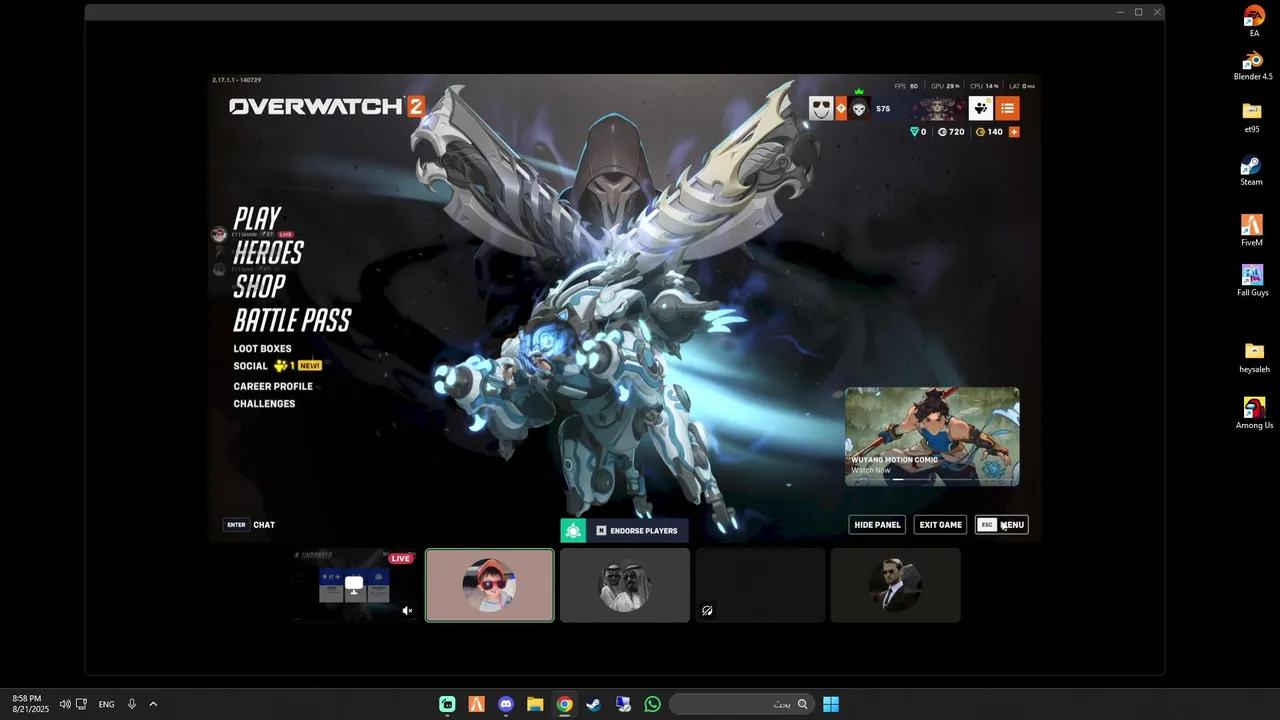1280x720 pixels.
Task: Open WhatsApp from the taskbar
Action: point(653,704)
